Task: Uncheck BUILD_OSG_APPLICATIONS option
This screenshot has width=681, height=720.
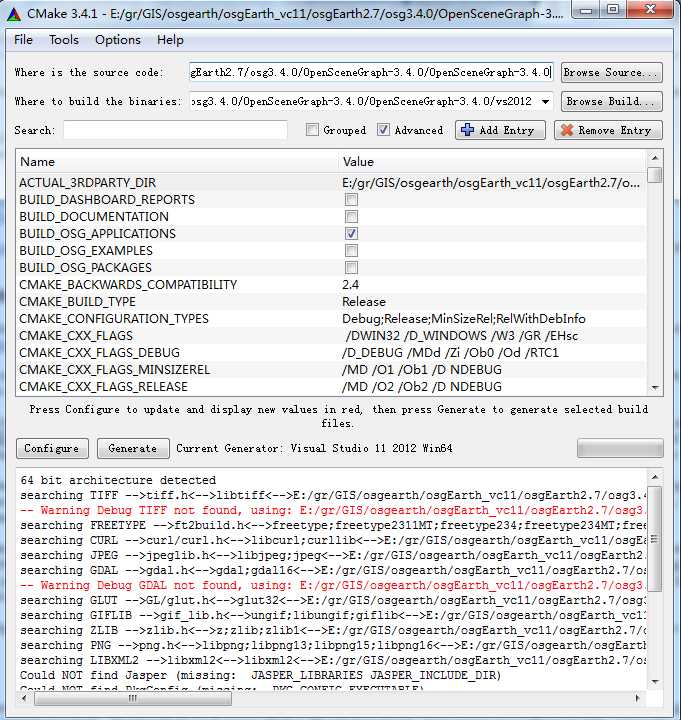Action: click(351, 234)
